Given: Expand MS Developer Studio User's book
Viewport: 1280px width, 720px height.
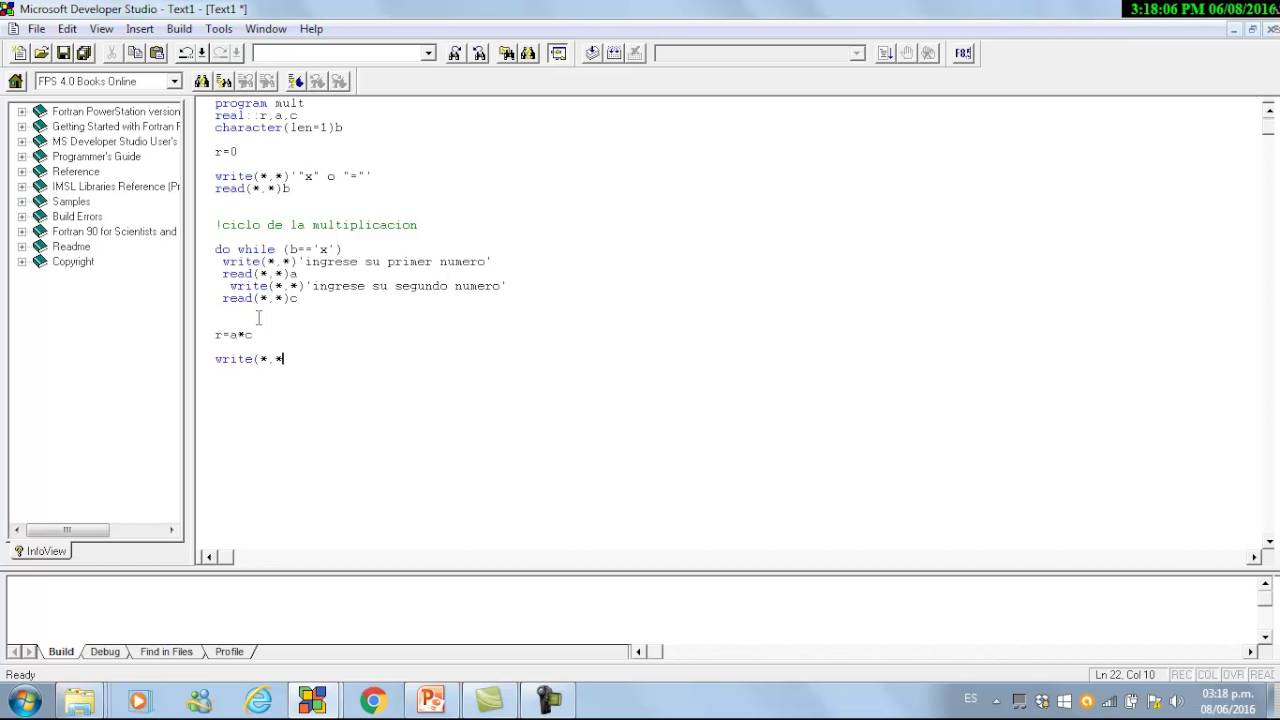Looking at the screenshot, I should [x=22, y=142].
